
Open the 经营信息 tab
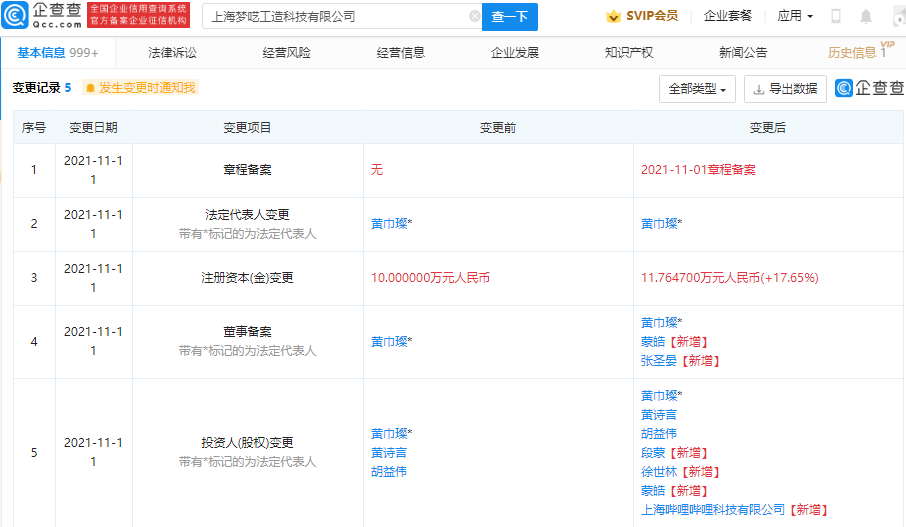click(400, 53)
